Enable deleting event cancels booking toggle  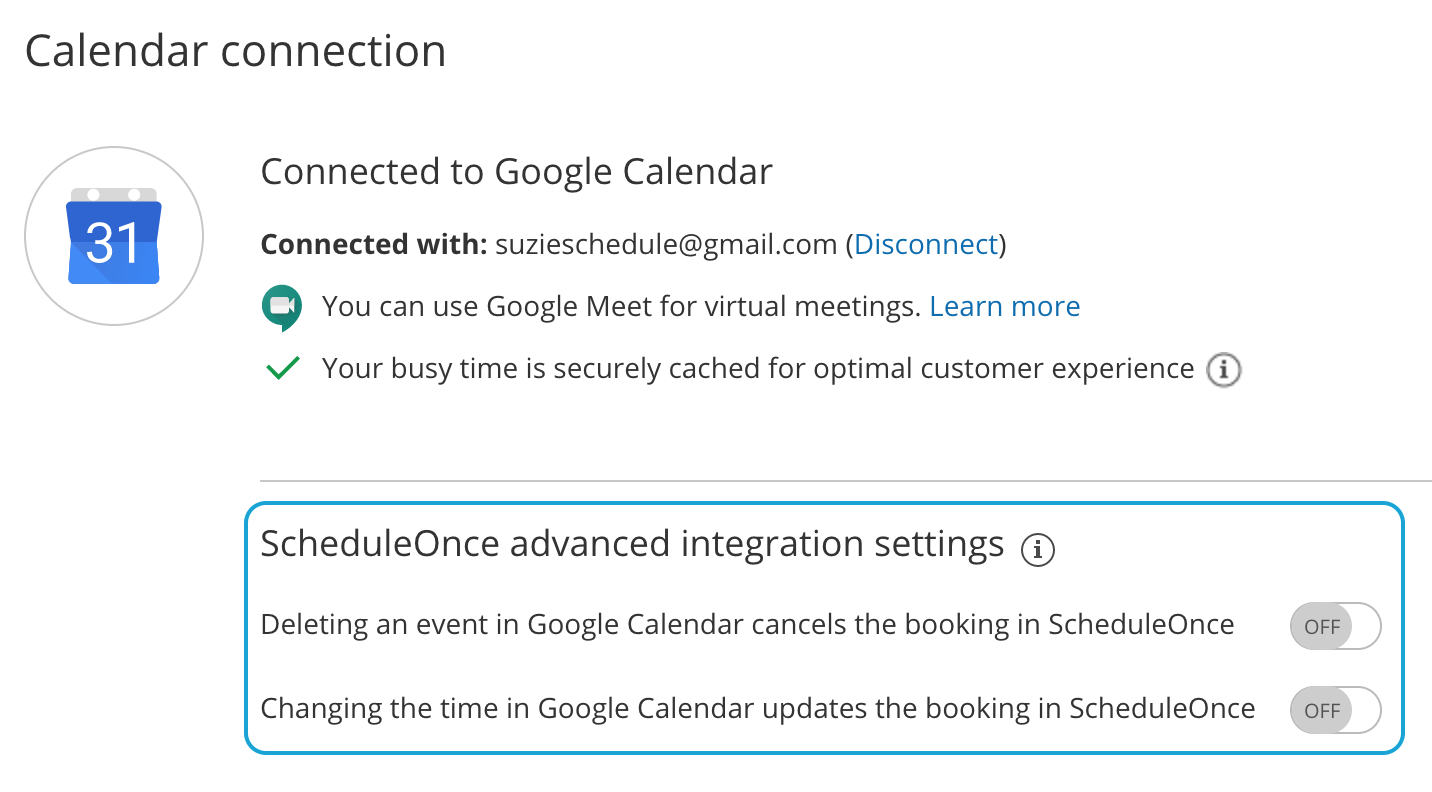pos(1335,627)
